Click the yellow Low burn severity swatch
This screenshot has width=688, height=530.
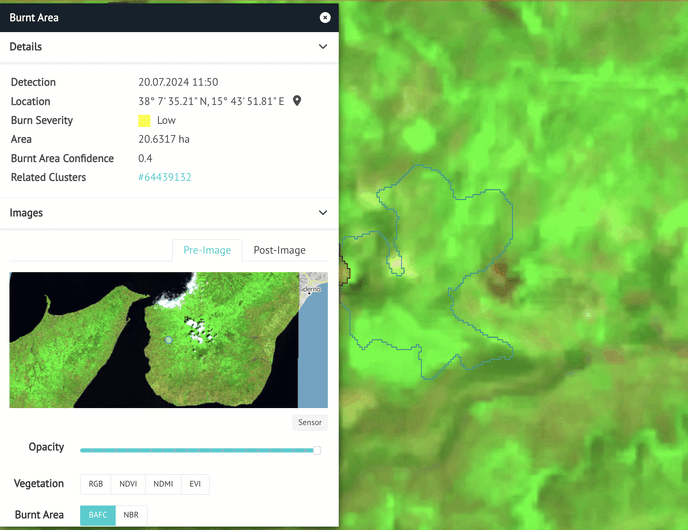click(x=144, y=121)
